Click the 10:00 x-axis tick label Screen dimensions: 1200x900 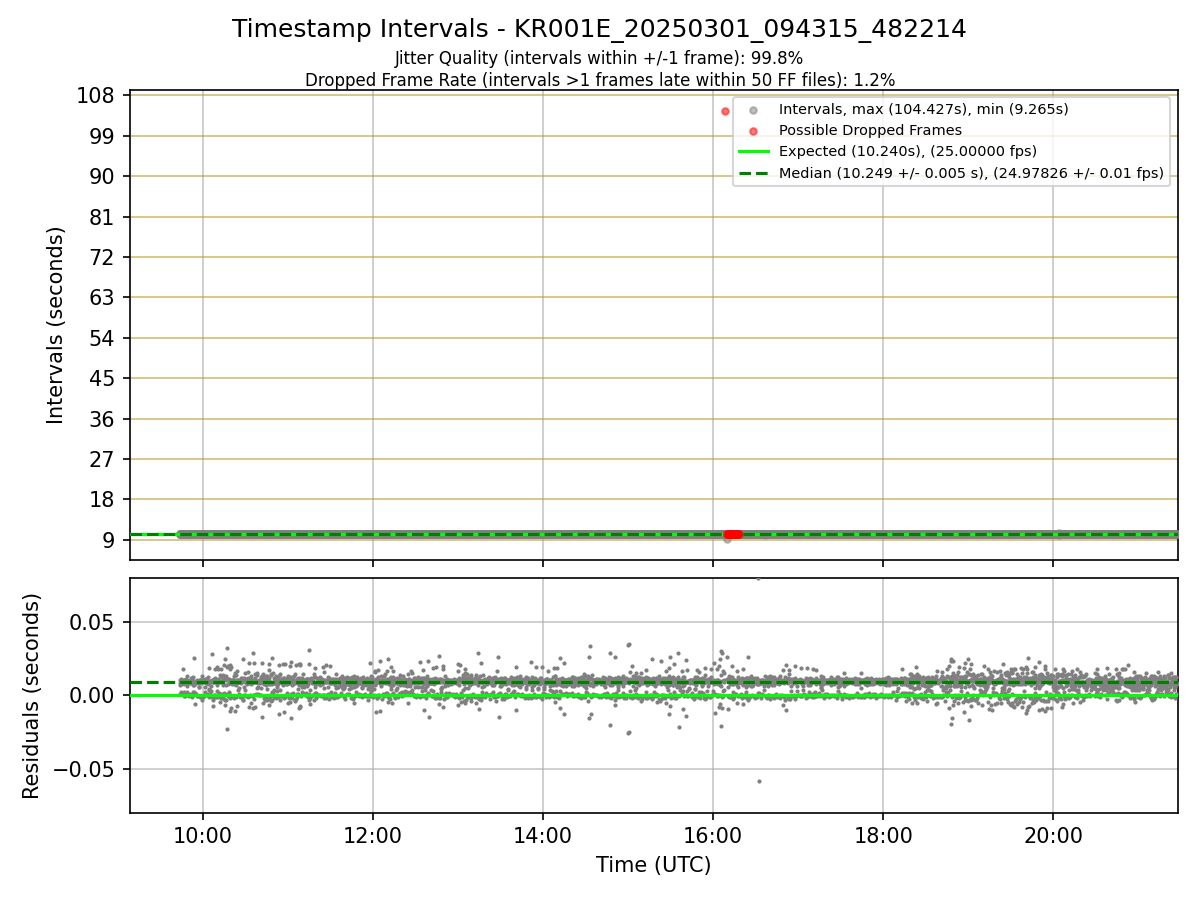(203, 836)
